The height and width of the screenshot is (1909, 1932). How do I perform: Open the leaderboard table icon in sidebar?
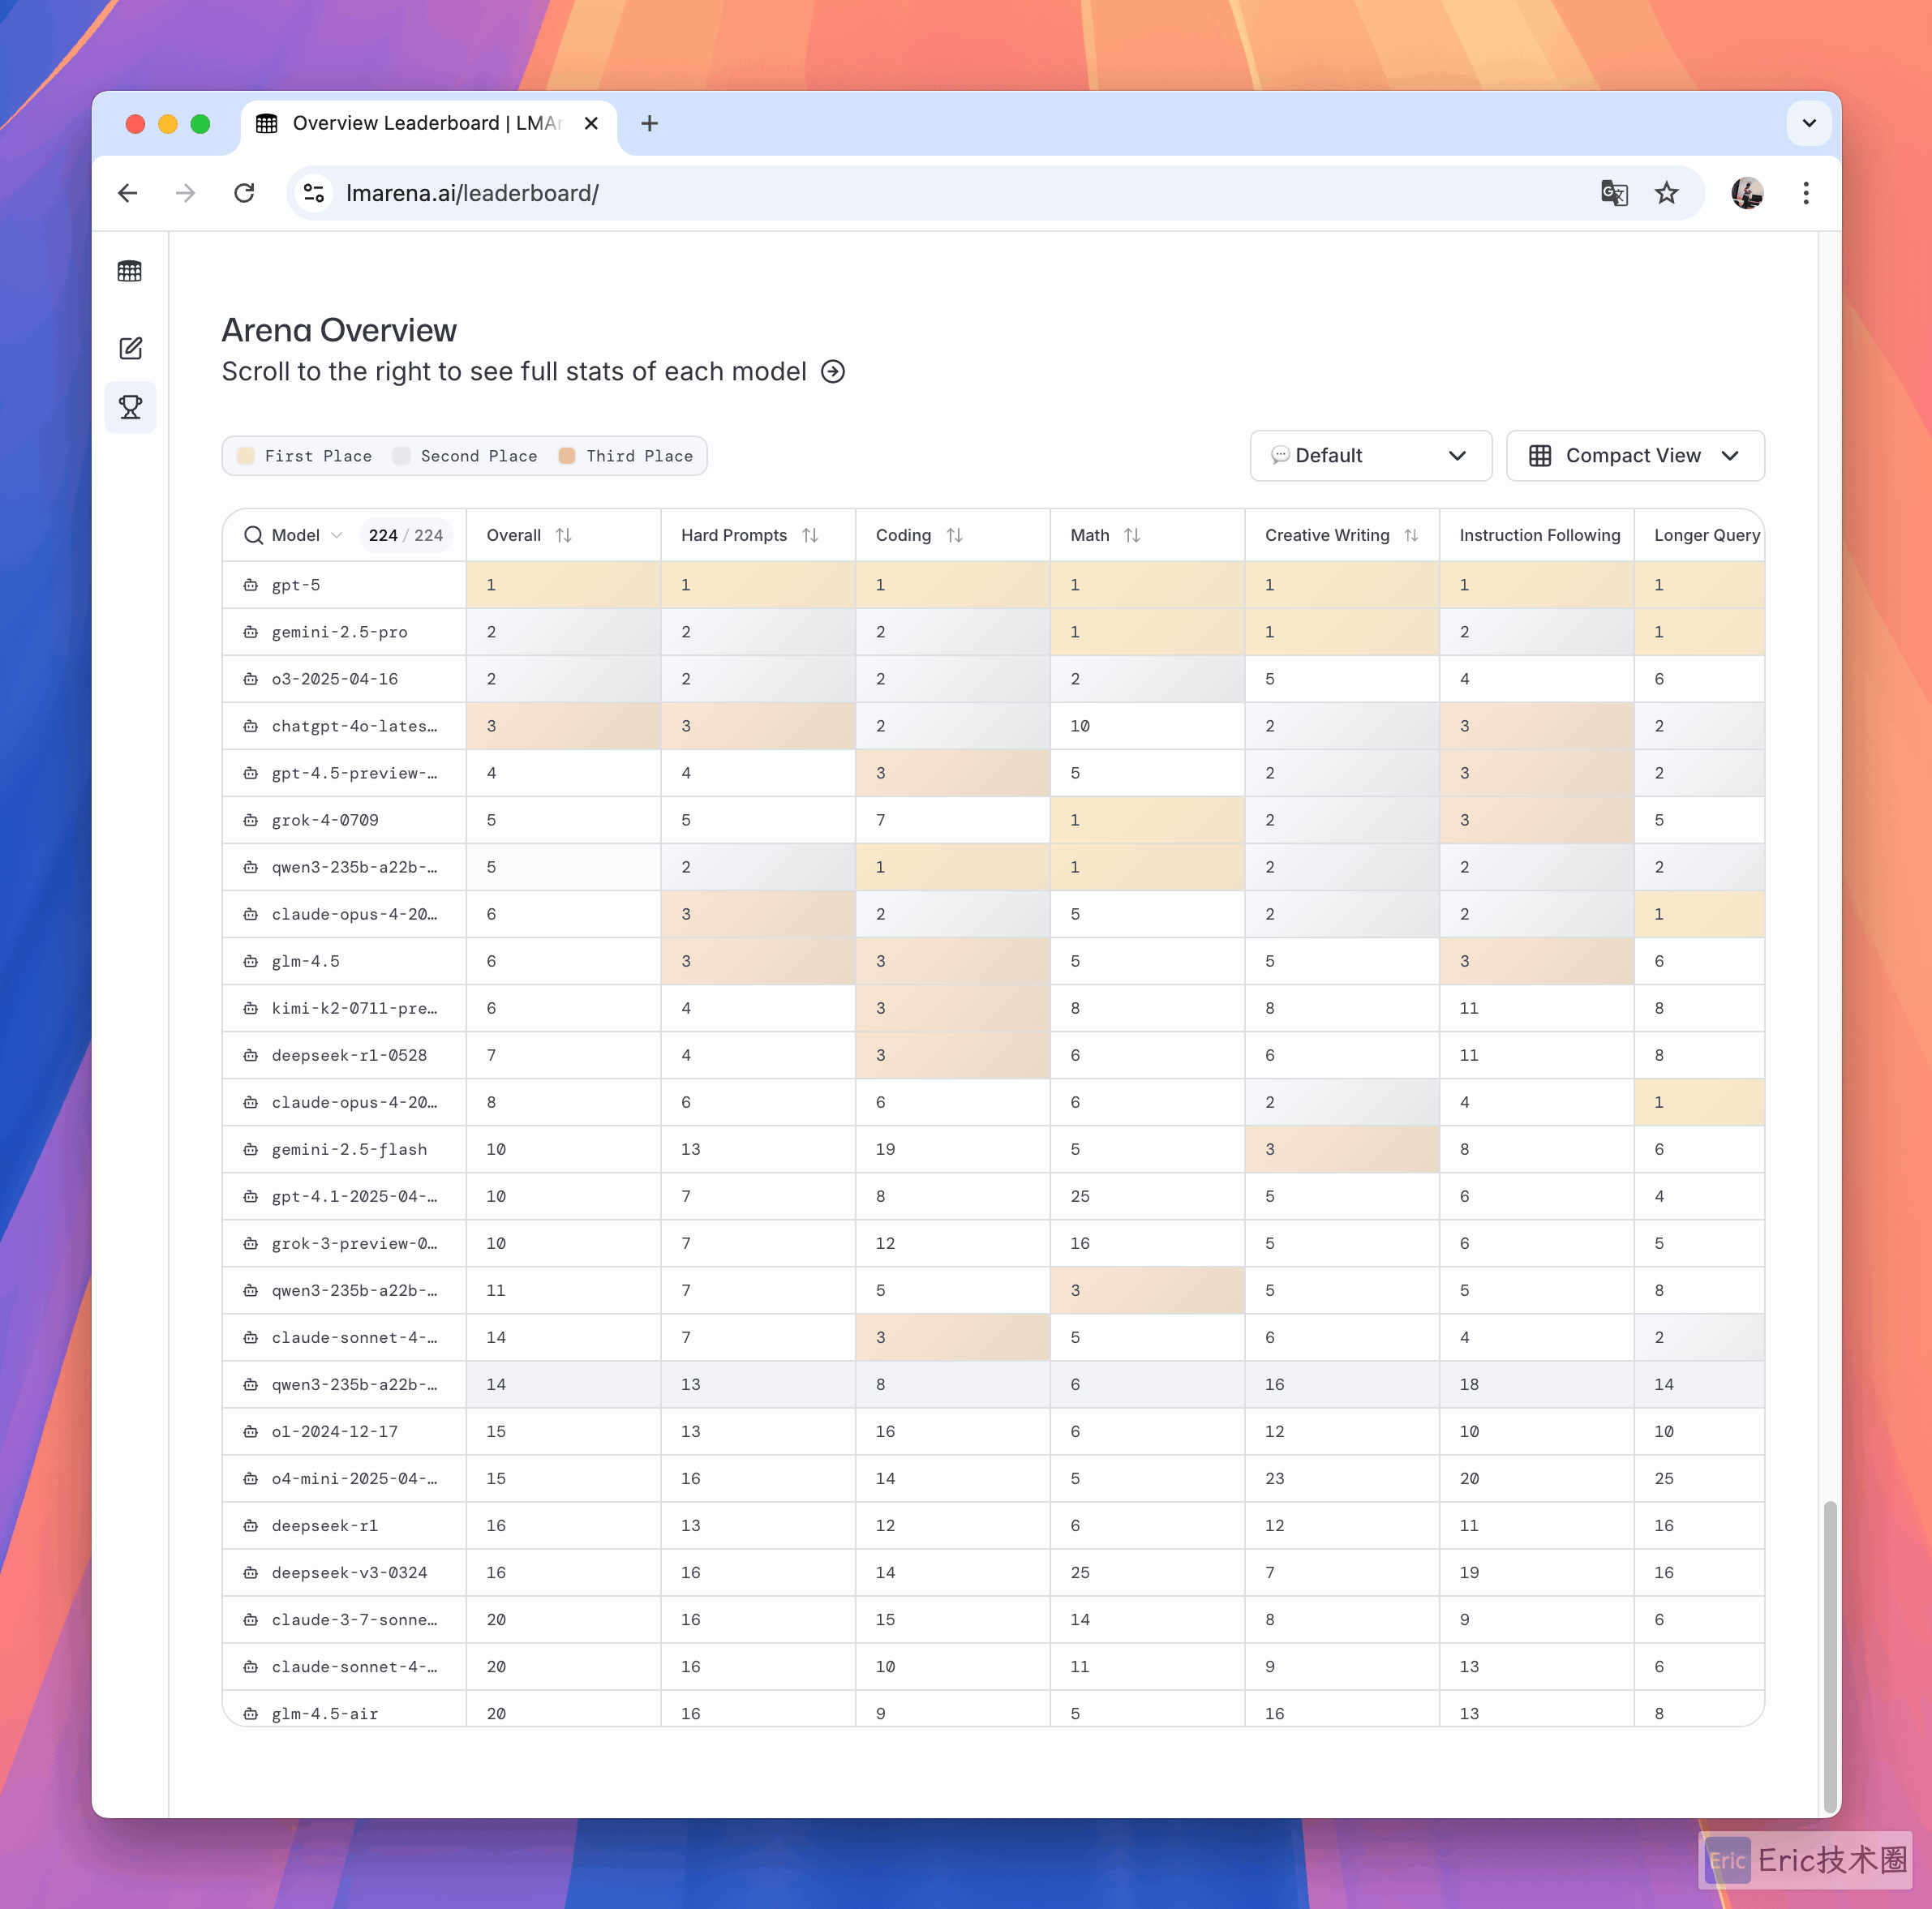pos(130,271)
